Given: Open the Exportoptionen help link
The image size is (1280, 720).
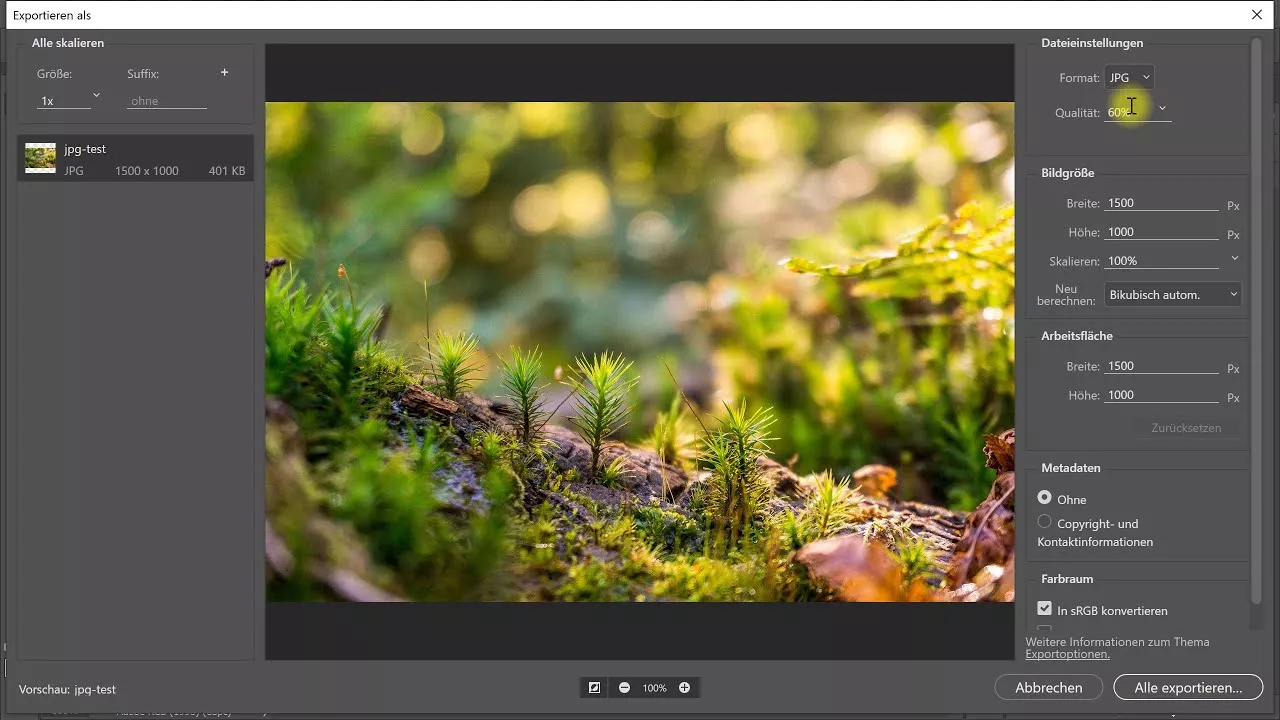Looking at the screenshot, I should (1066, 653).
